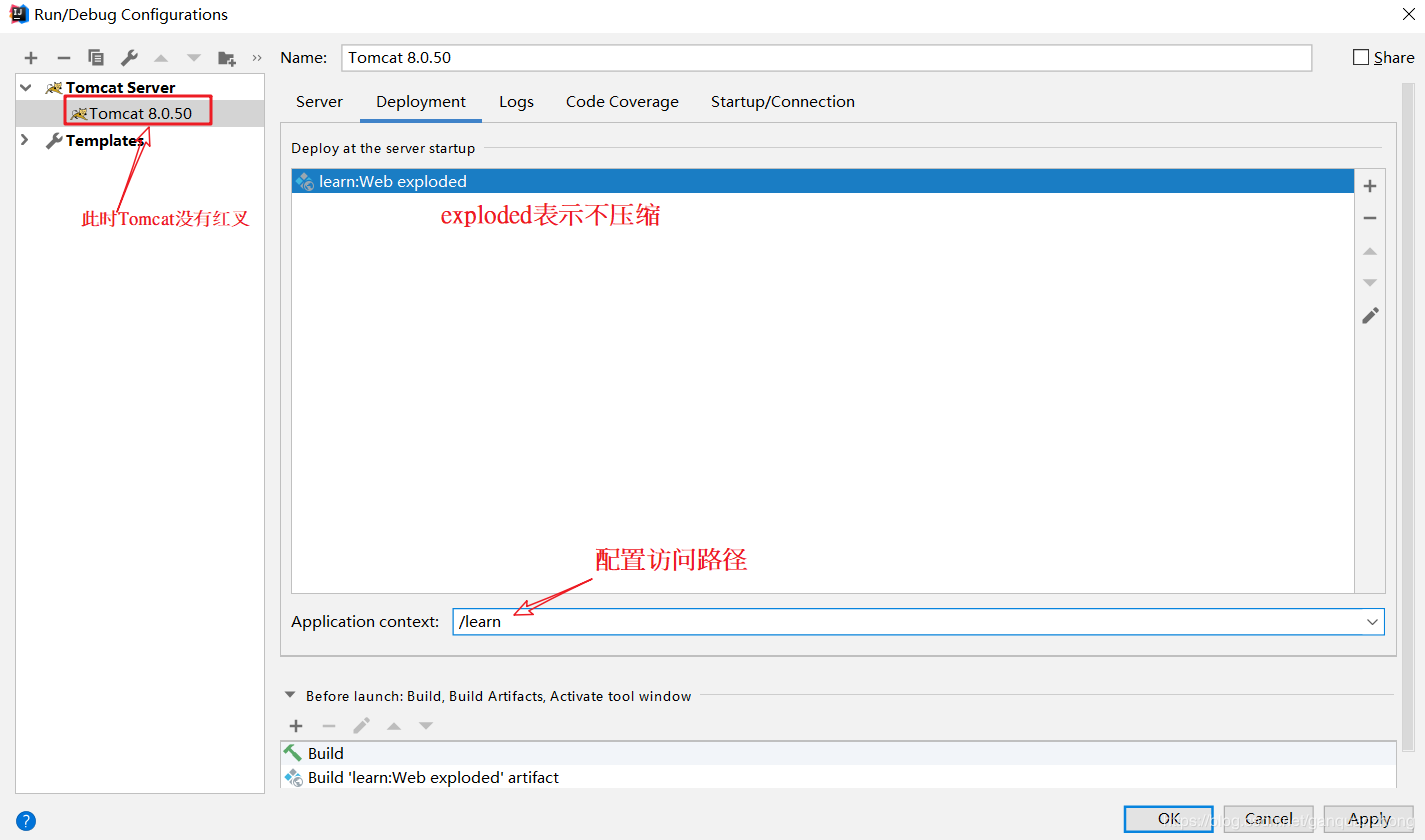Move configuration down arrow in left toolbar
The height and width of the screenshot is (840, 1425).
pyautogui.click(x=194, y=58)
